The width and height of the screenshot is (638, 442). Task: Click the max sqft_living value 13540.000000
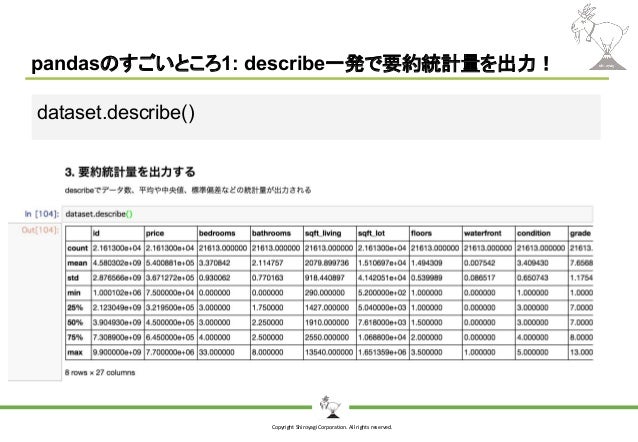[x=329, y=352]
